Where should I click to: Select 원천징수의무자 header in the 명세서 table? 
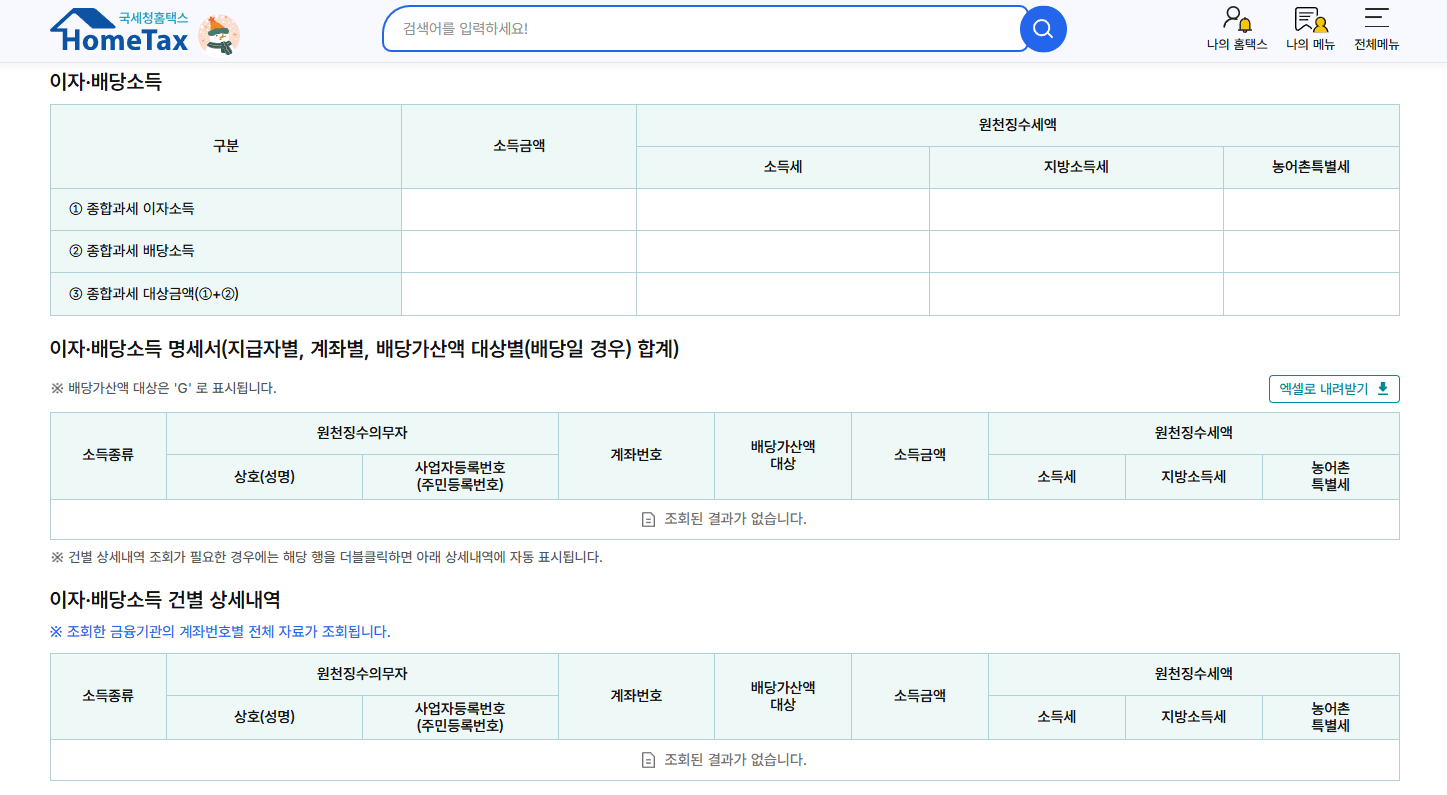click(x=362, y=433)
